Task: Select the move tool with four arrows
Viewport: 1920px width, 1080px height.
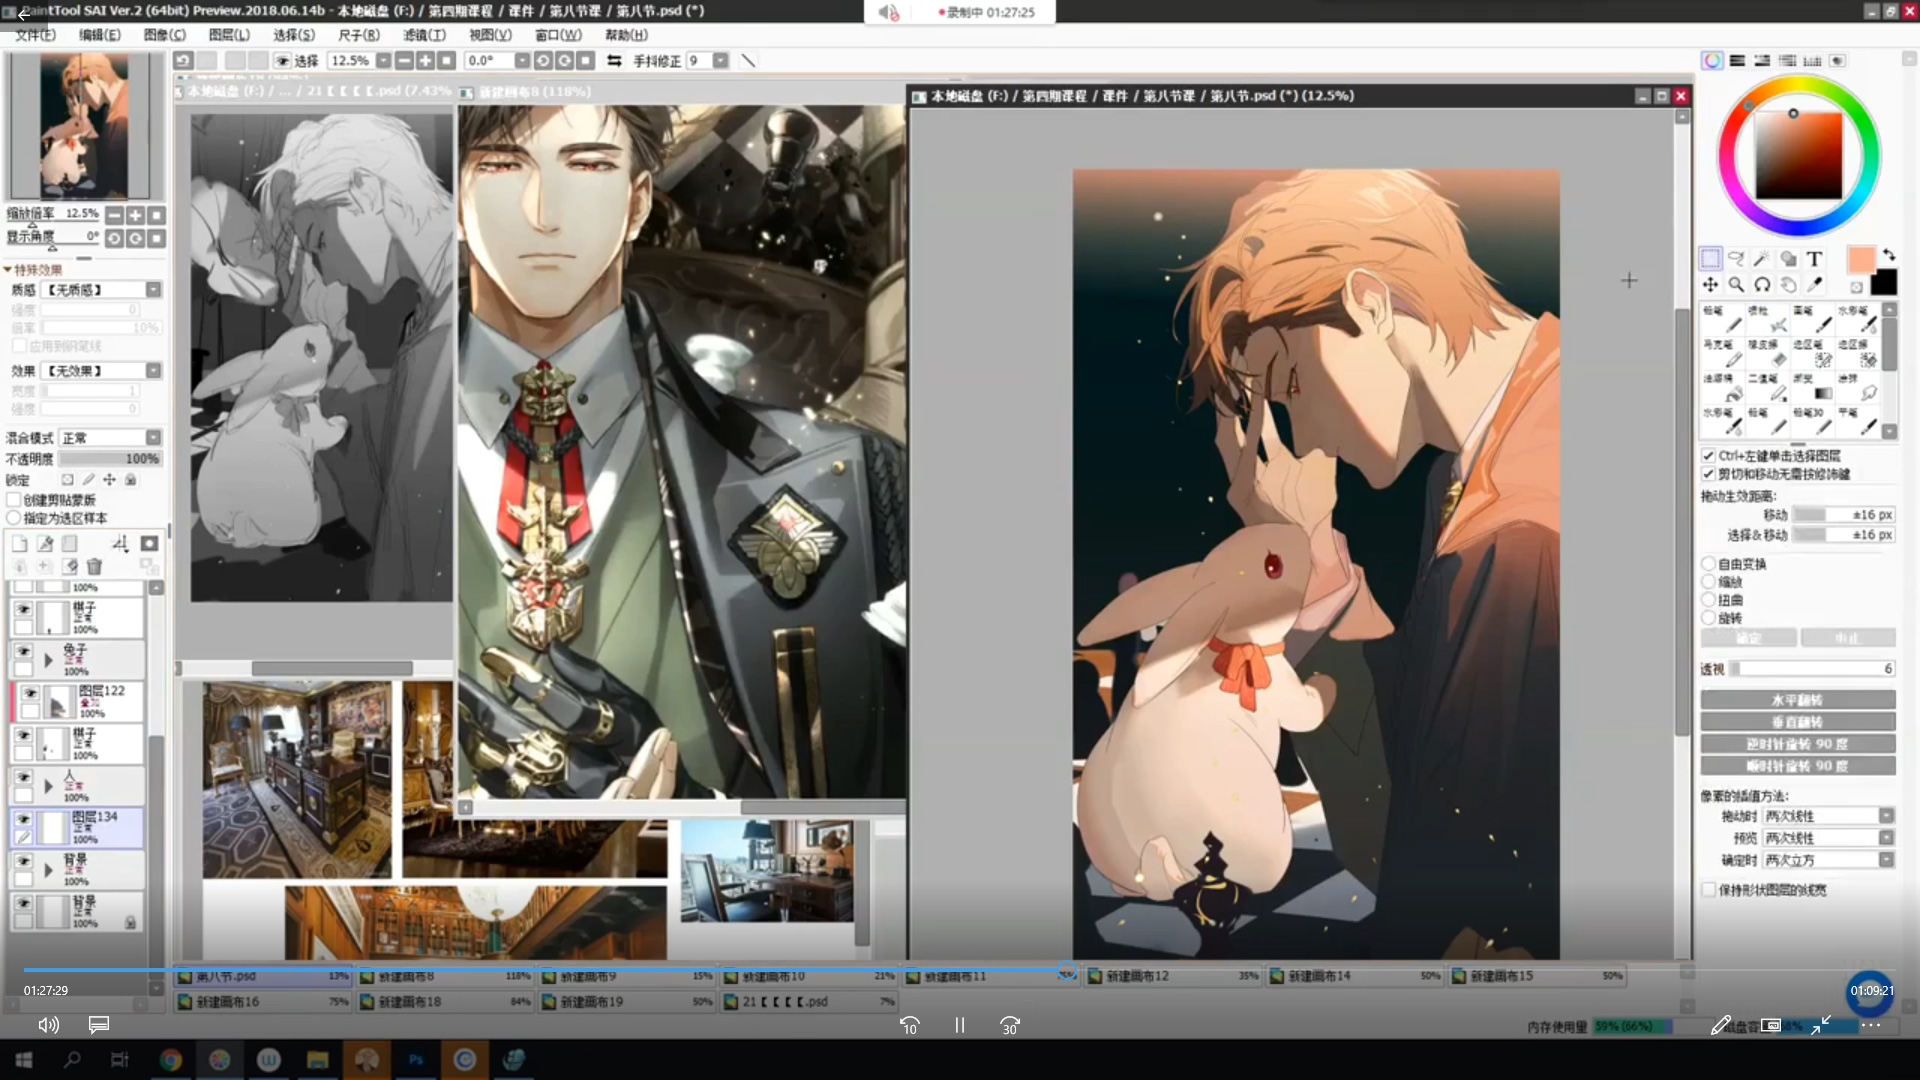Action: click(1711, 284)
